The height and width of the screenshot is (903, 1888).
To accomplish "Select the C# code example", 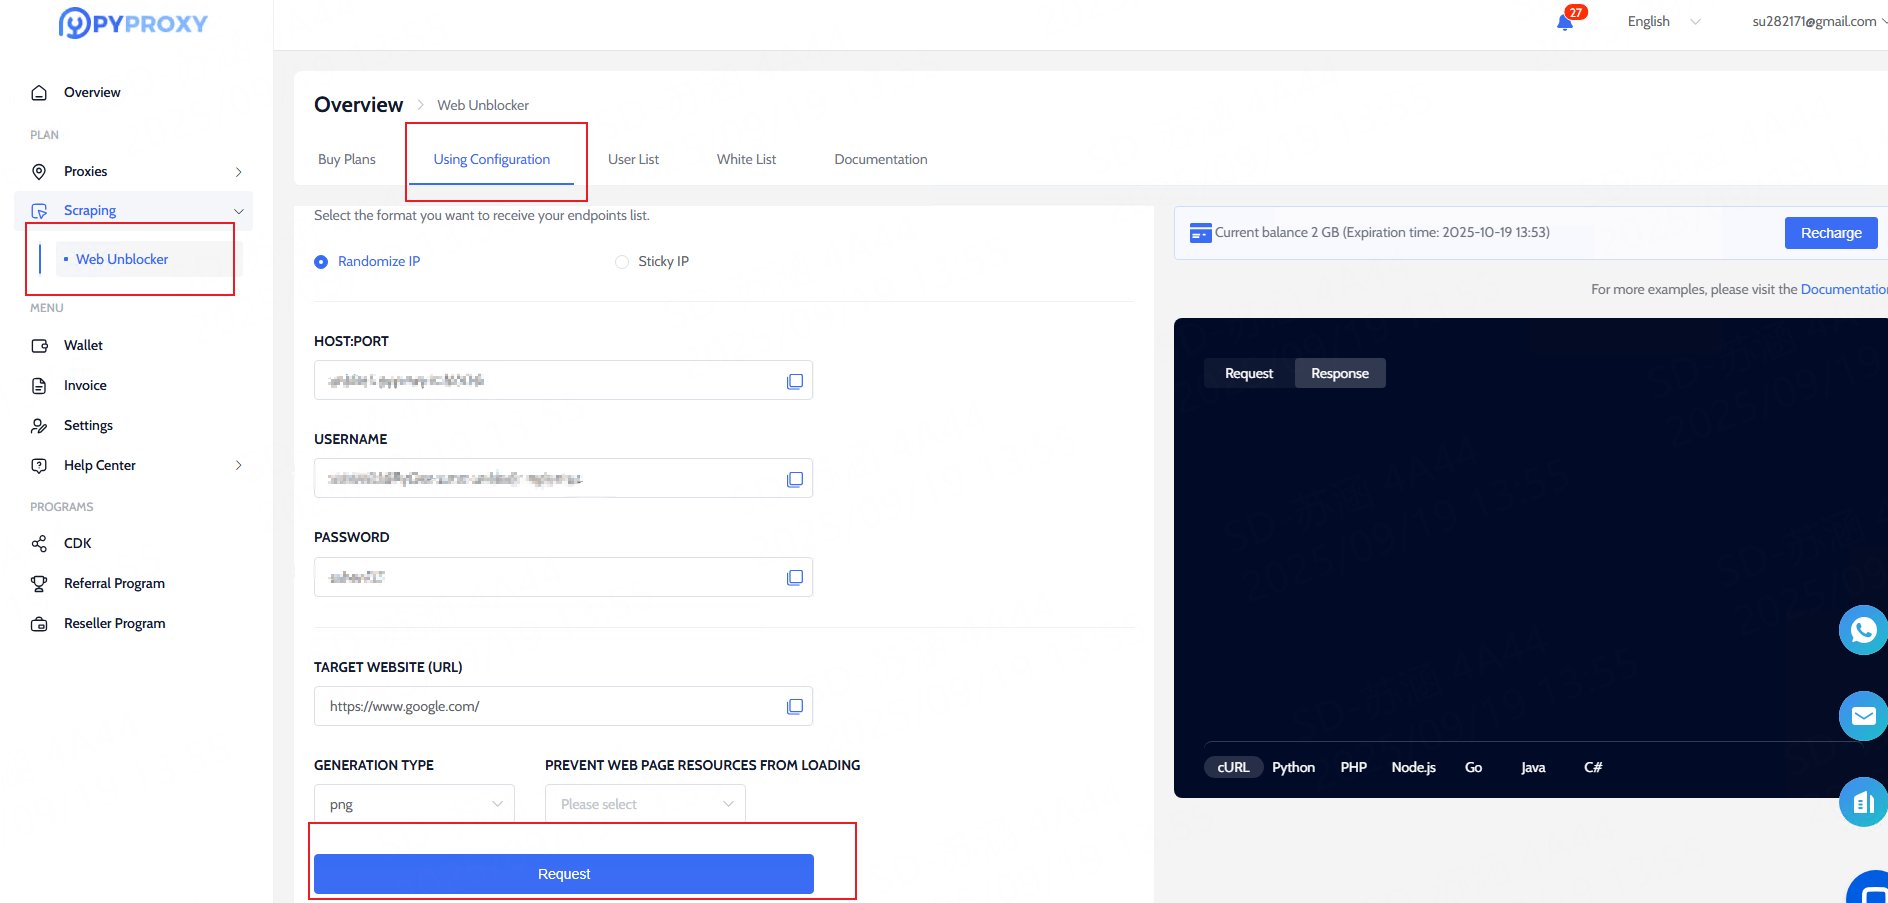I will point(1593,768).
